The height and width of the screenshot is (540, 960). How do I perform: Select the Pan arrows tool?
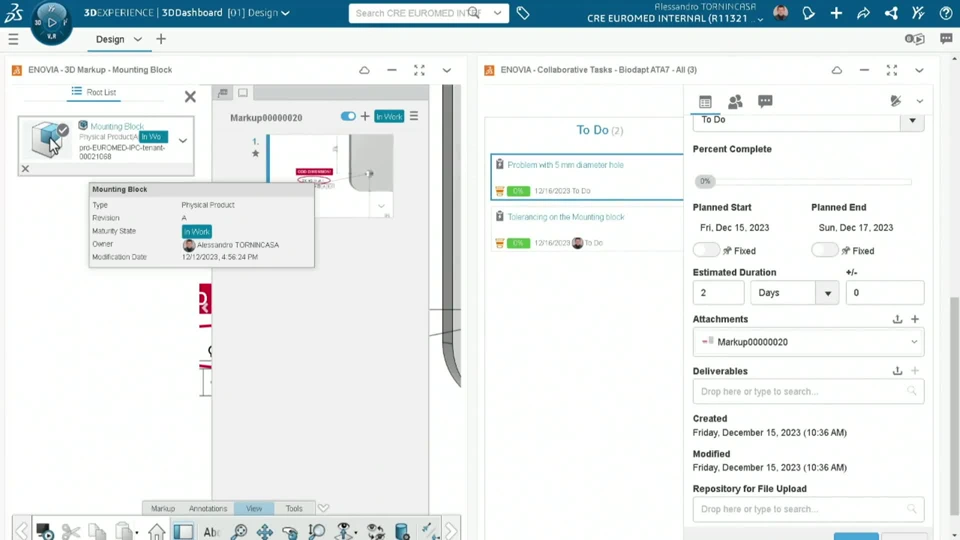(264, 531)
